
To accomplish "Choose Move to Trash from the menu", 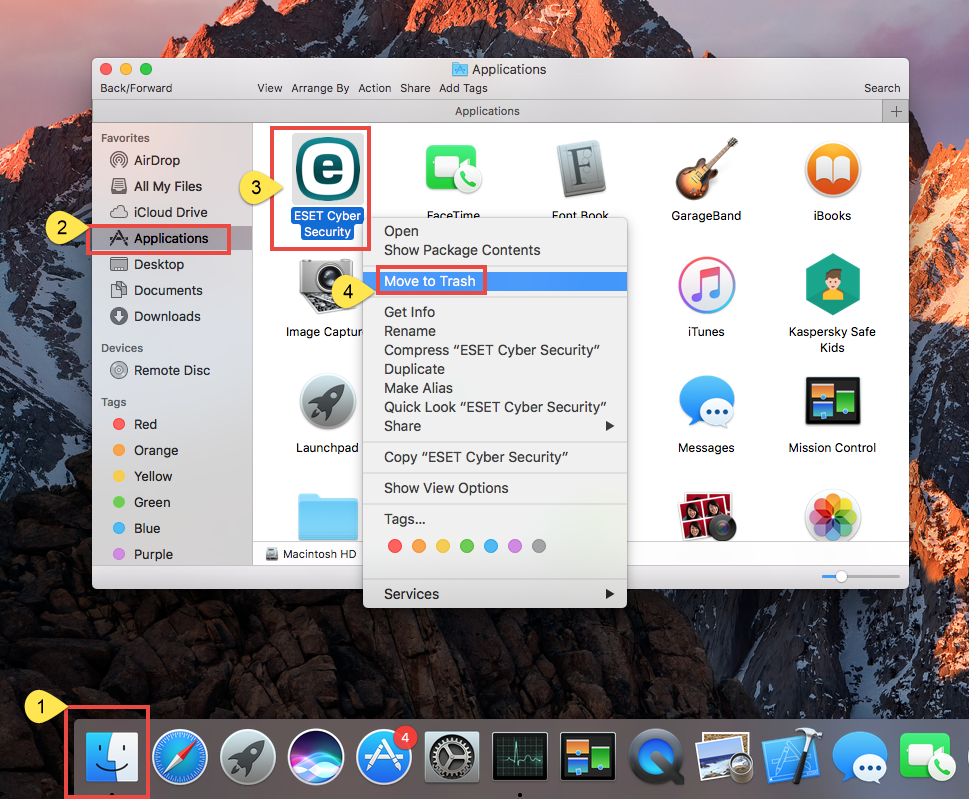I will pyautogui.click(x=431, y=280).
